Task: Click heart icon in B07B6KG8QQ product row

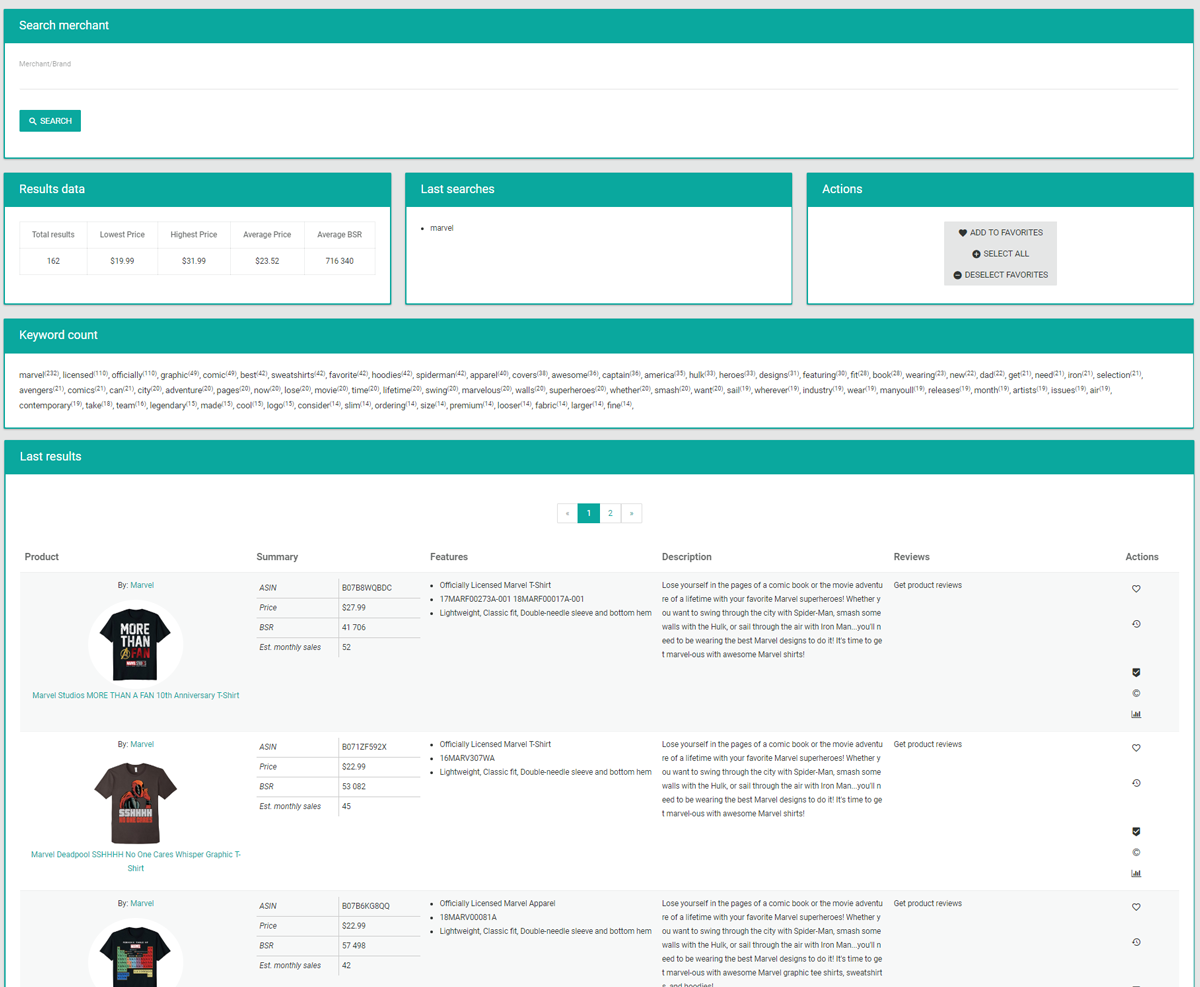Action: coord(1136,907)
